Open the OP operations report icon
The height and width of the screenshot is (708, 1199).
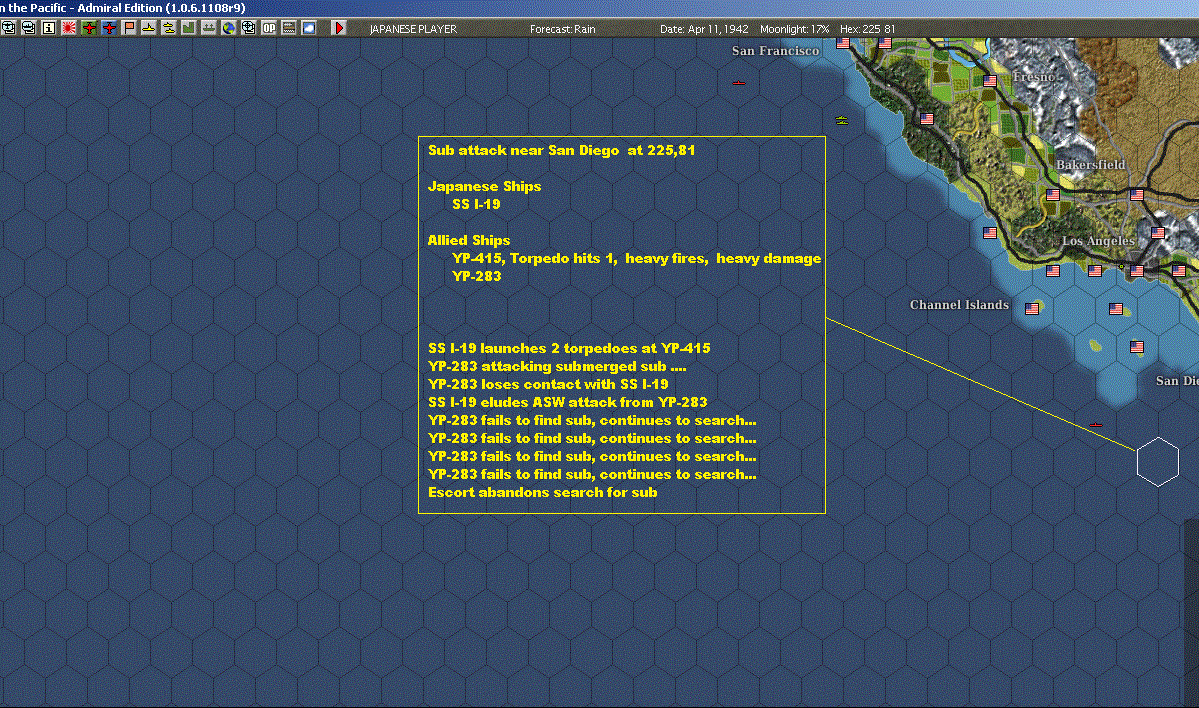[268, 28]
